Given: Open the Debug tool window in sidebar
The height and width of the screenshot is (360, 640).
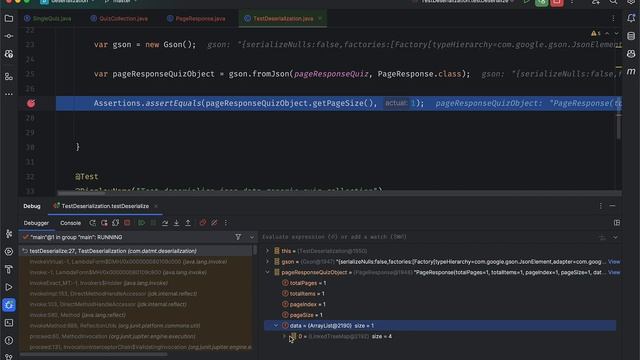Looking at the screenshot, I should click(x=9, y=305).
